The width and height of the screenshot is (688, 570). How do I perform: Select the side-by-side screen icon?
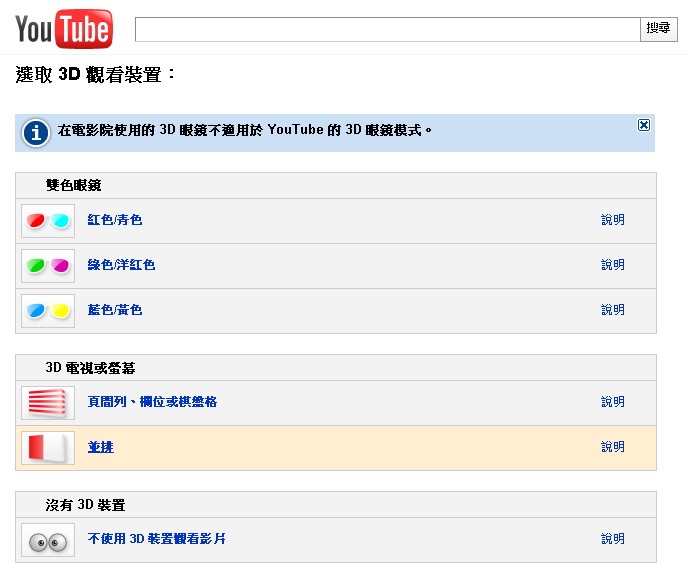(48, 448)
